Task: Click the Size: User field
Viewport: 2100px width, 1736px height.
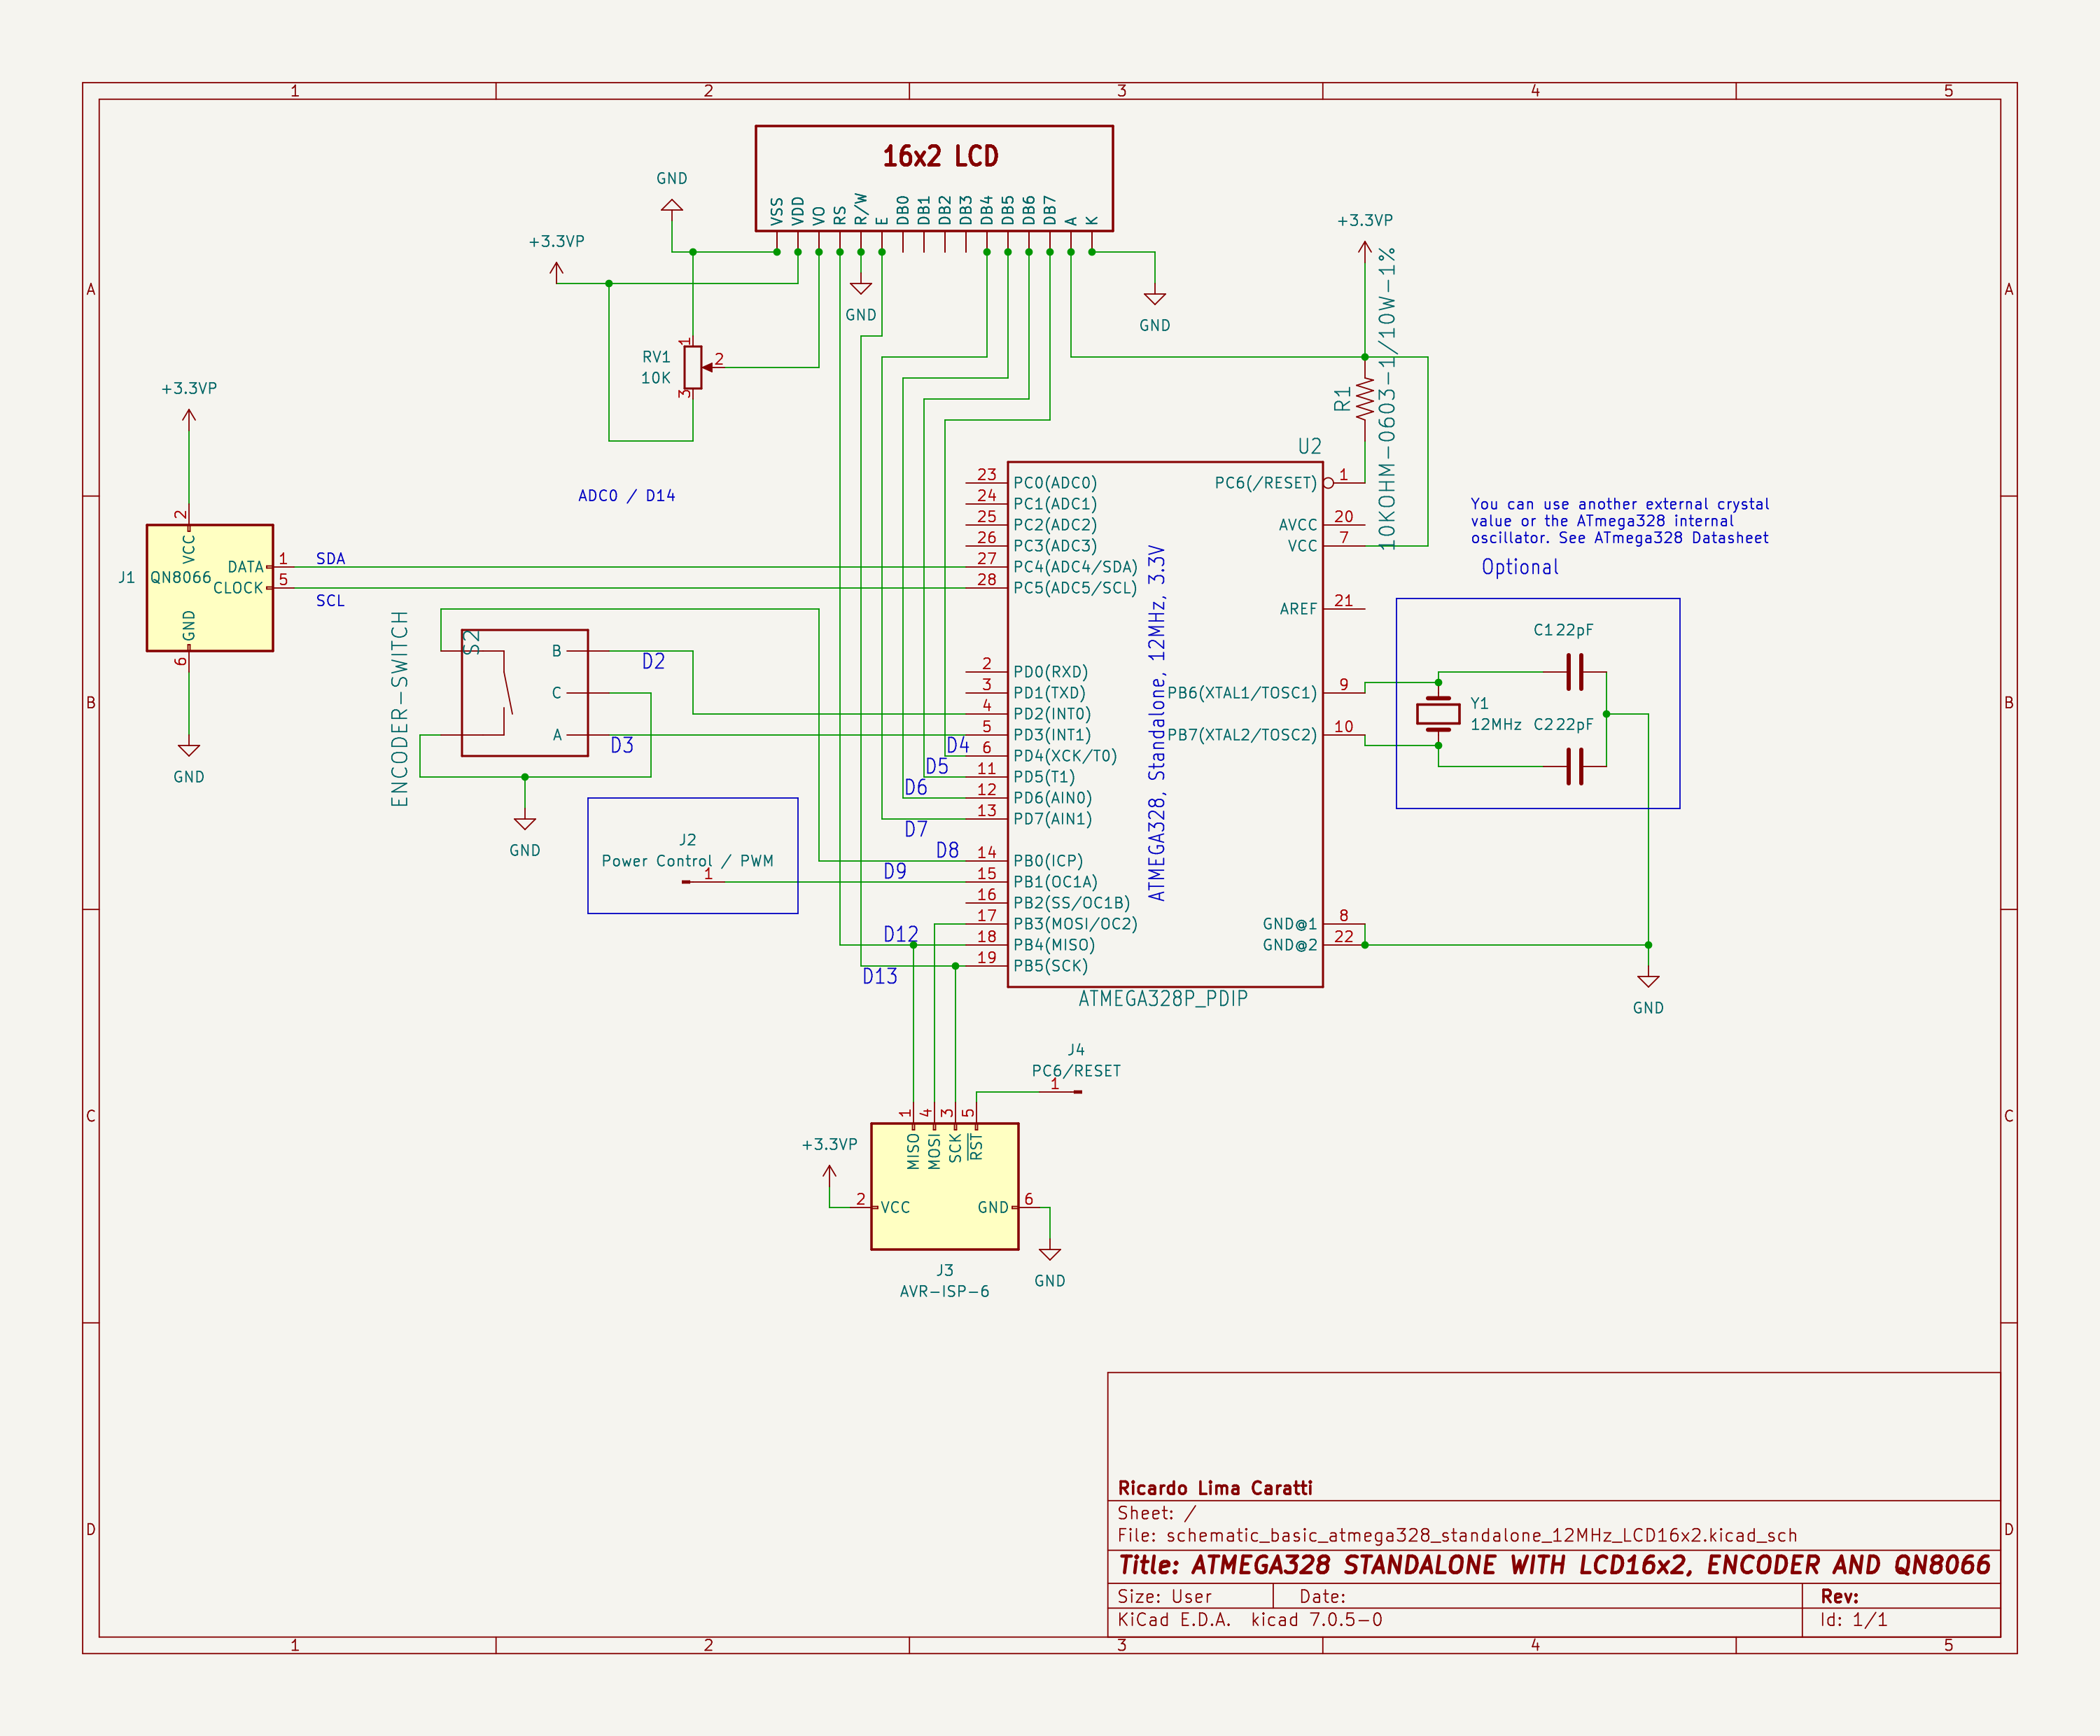Action: 1165,1597
